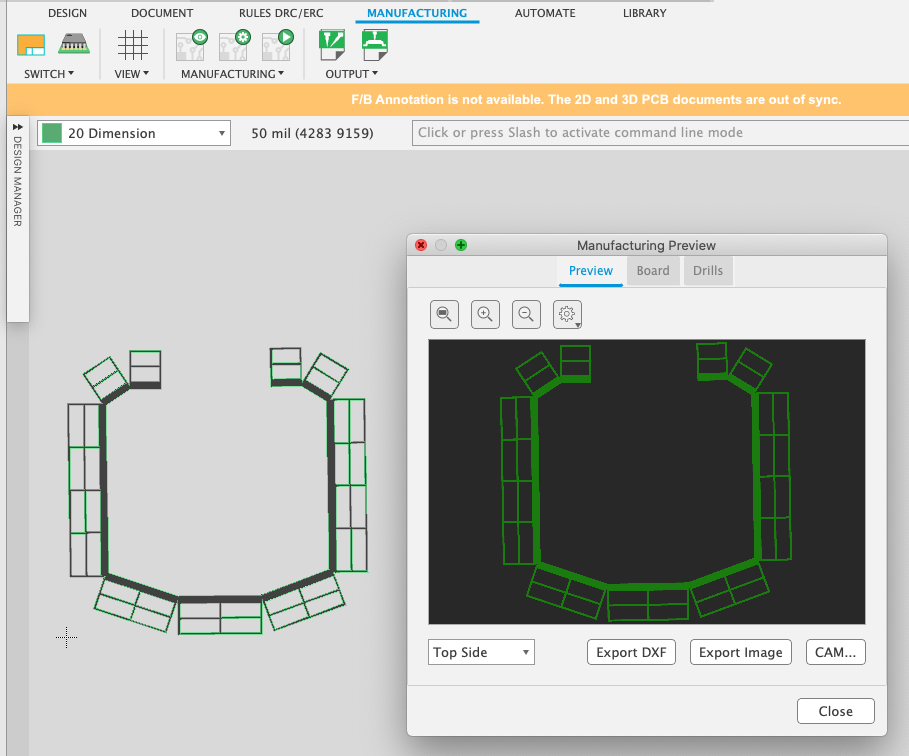Click the Export Image button
The height and width of the screenshot is (756, 909).
click(740, 652)
